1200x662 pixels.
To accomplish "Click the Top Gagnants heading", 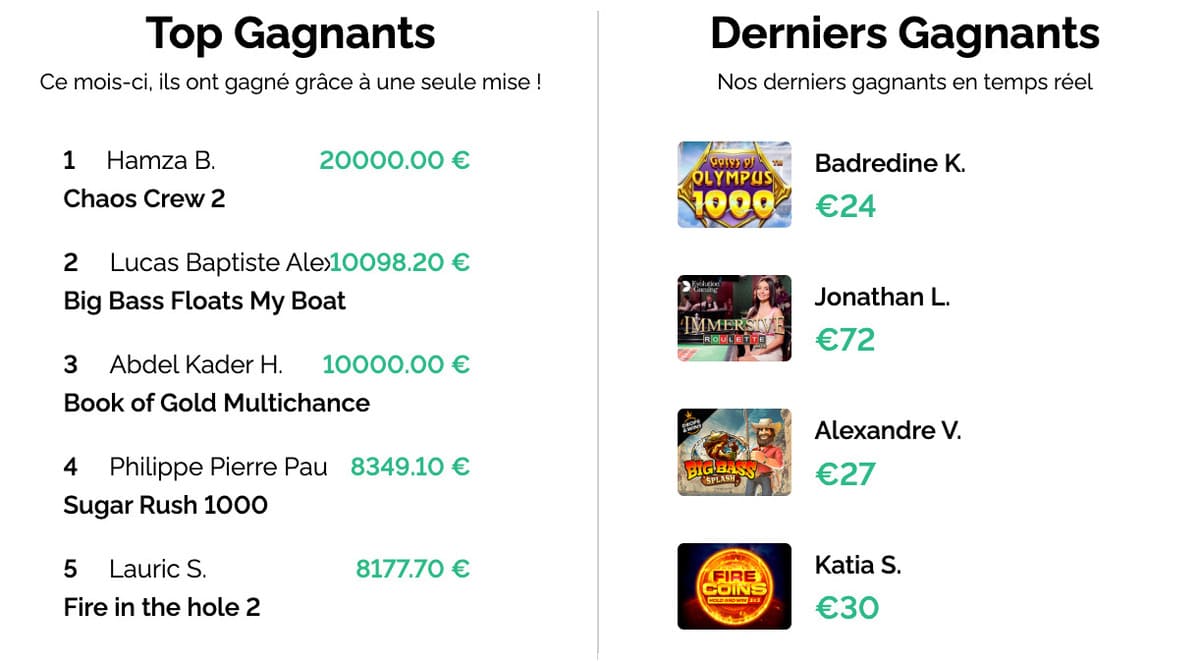I will point(290,34).
